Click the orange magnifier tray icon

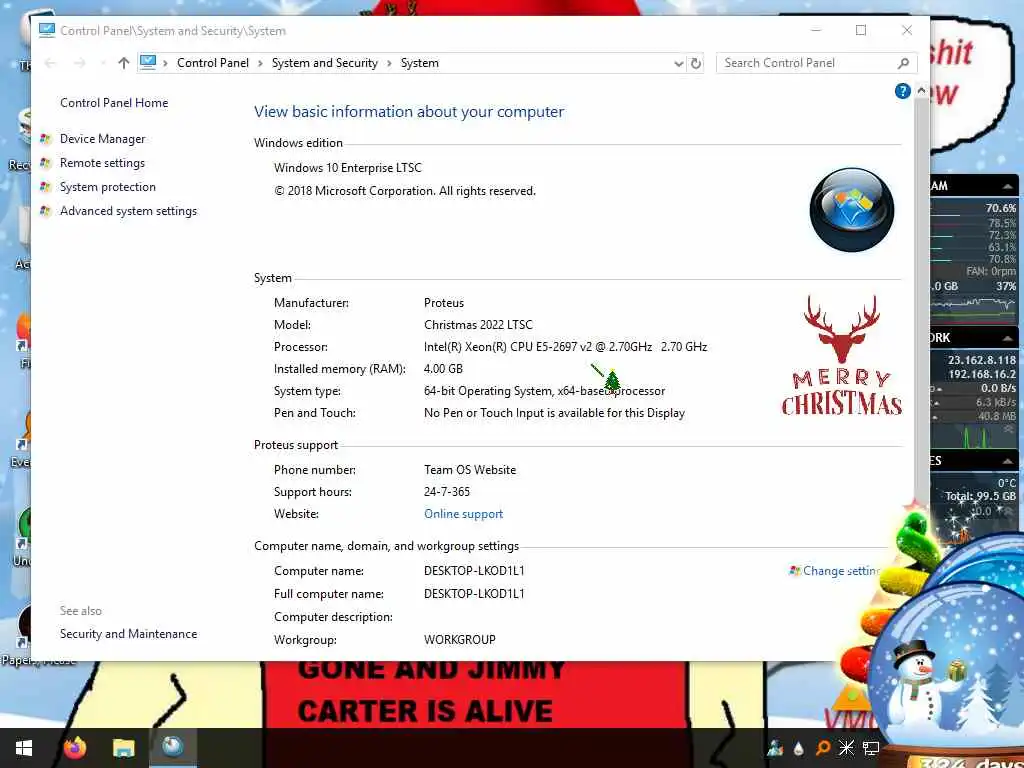pyautogui.click(x=823, y=748)
